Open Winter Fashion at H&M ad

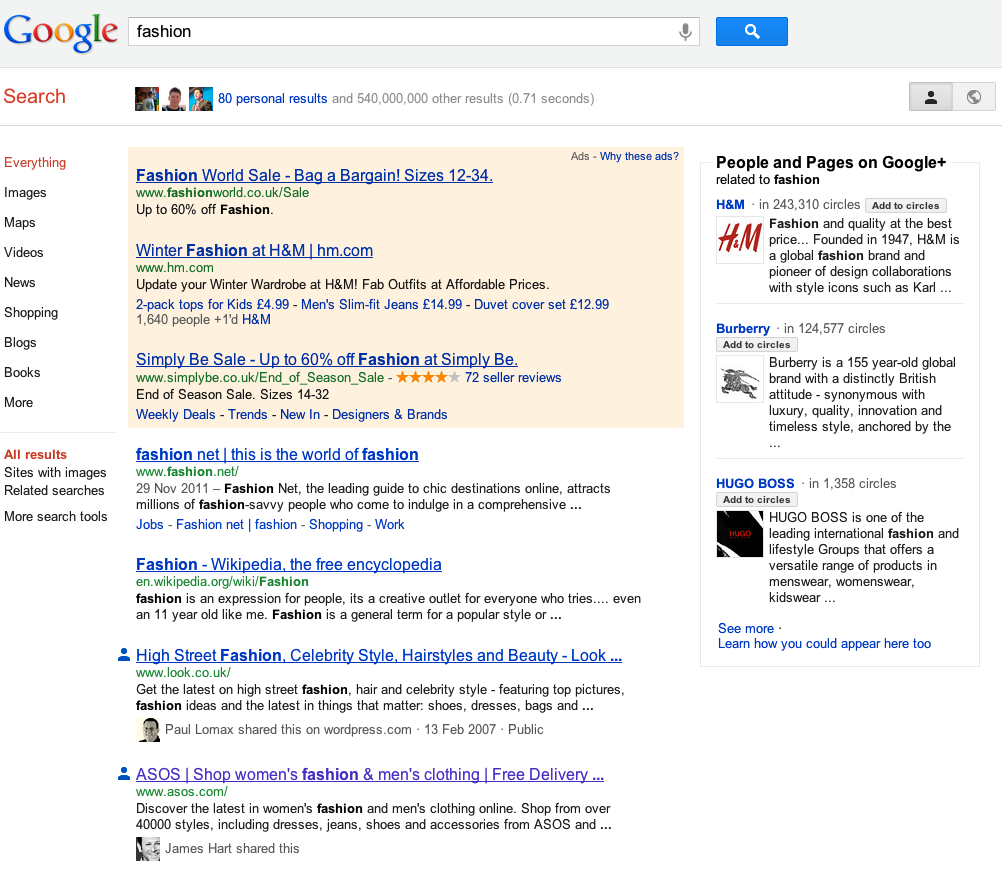254,250
